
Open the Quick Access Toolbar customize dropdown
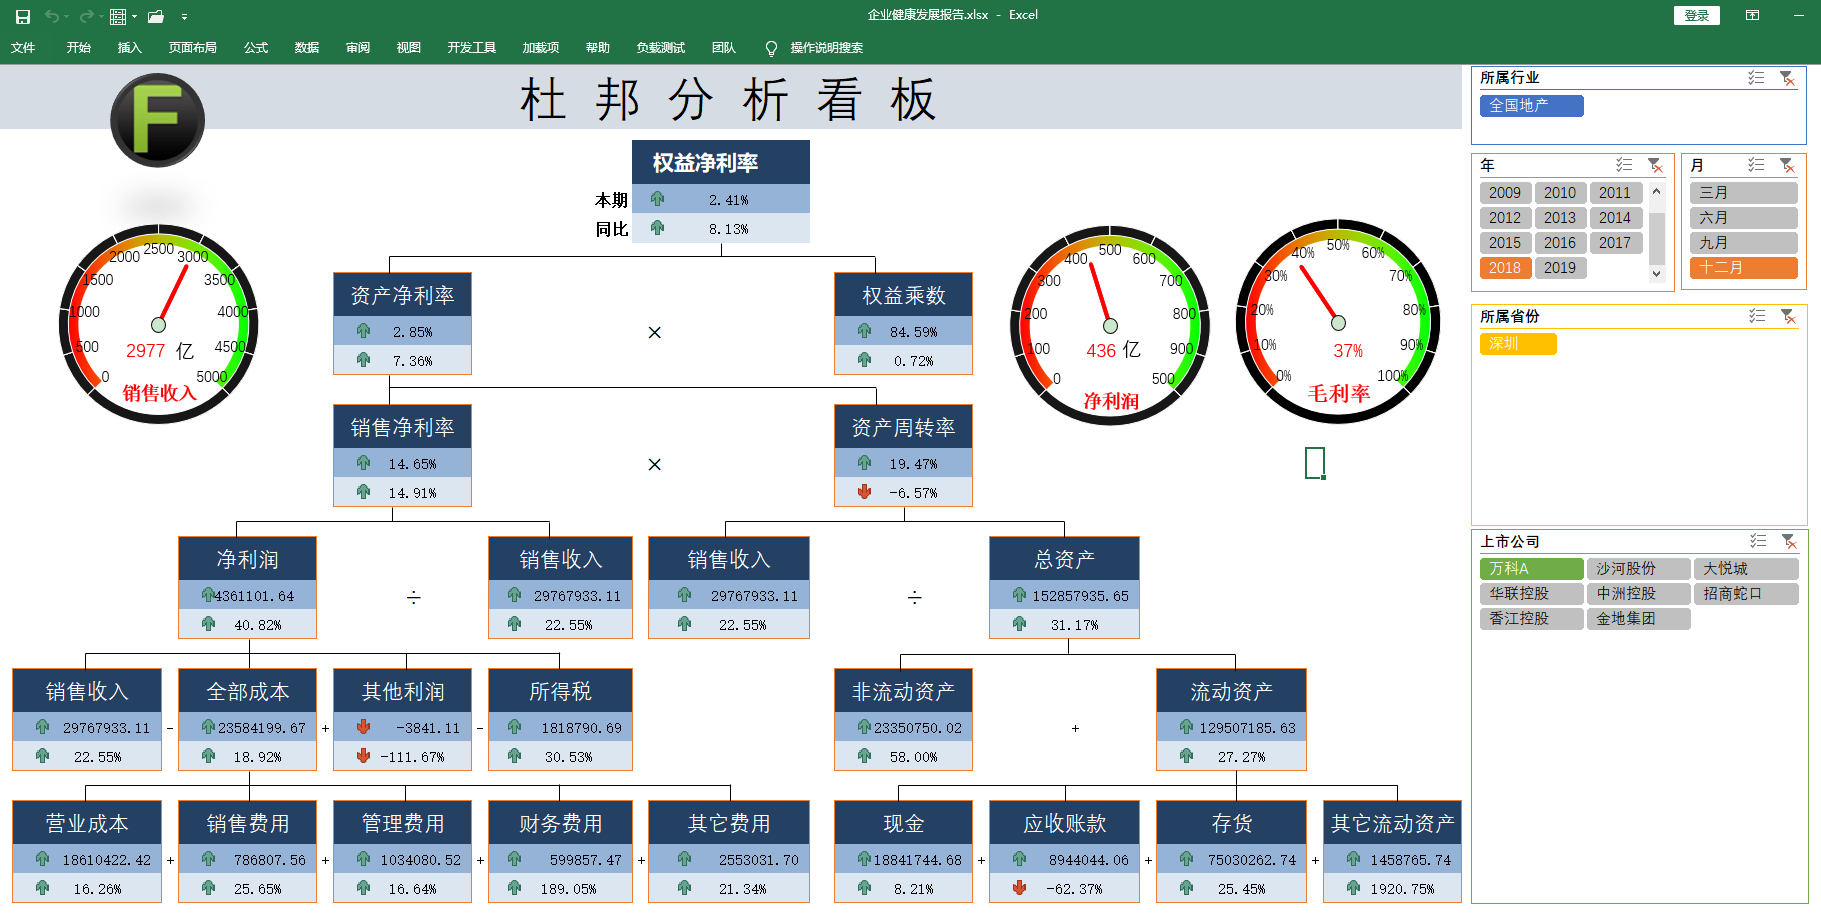pyautogui.click(x=184, y=16)
